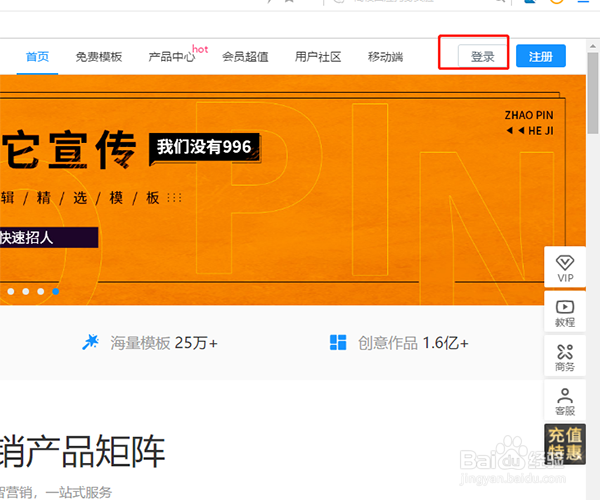Open the 充值特惠 promotion badge
Viewport: 600px width, 500px height.
(565, 444)
